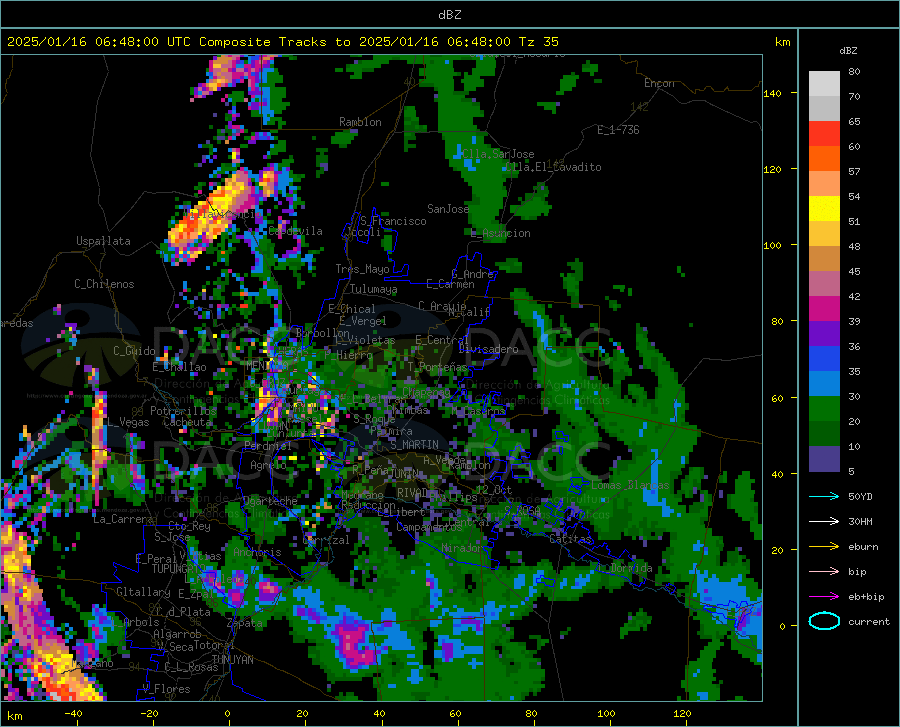This screenshot has height=727, width=900.
Task: Click the 'V_Flores' map label
Action: (166, 689)
